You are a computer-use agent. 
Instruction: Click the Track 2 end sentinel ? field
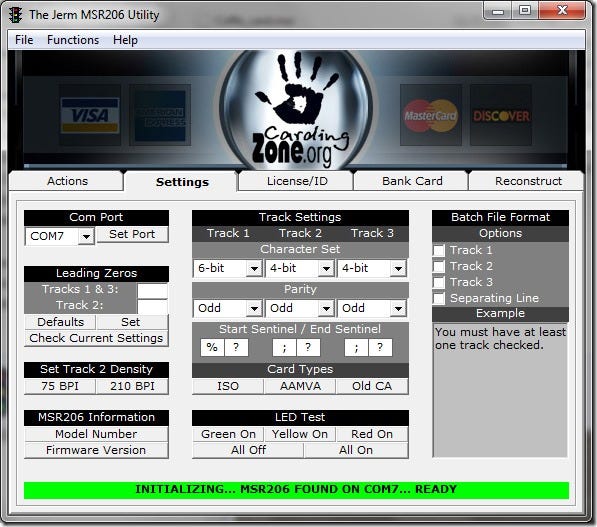point(308,347)
